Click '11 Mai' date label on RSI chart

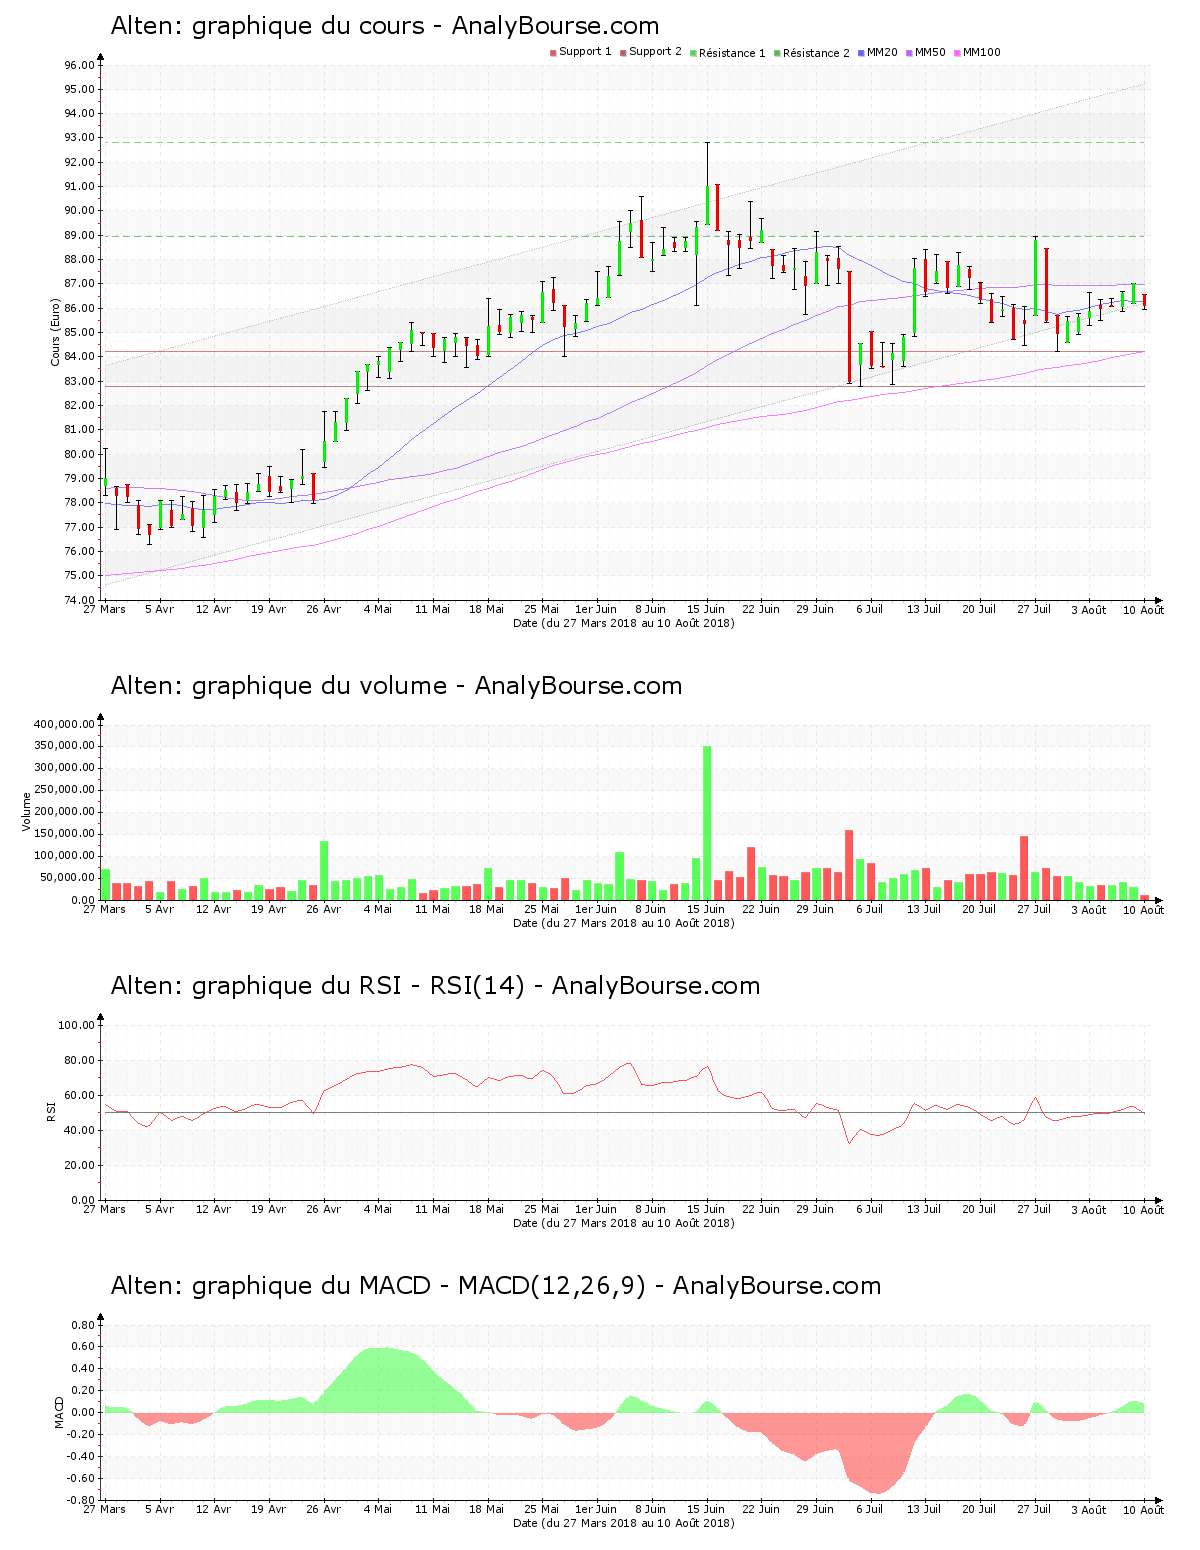[433, 1209]
